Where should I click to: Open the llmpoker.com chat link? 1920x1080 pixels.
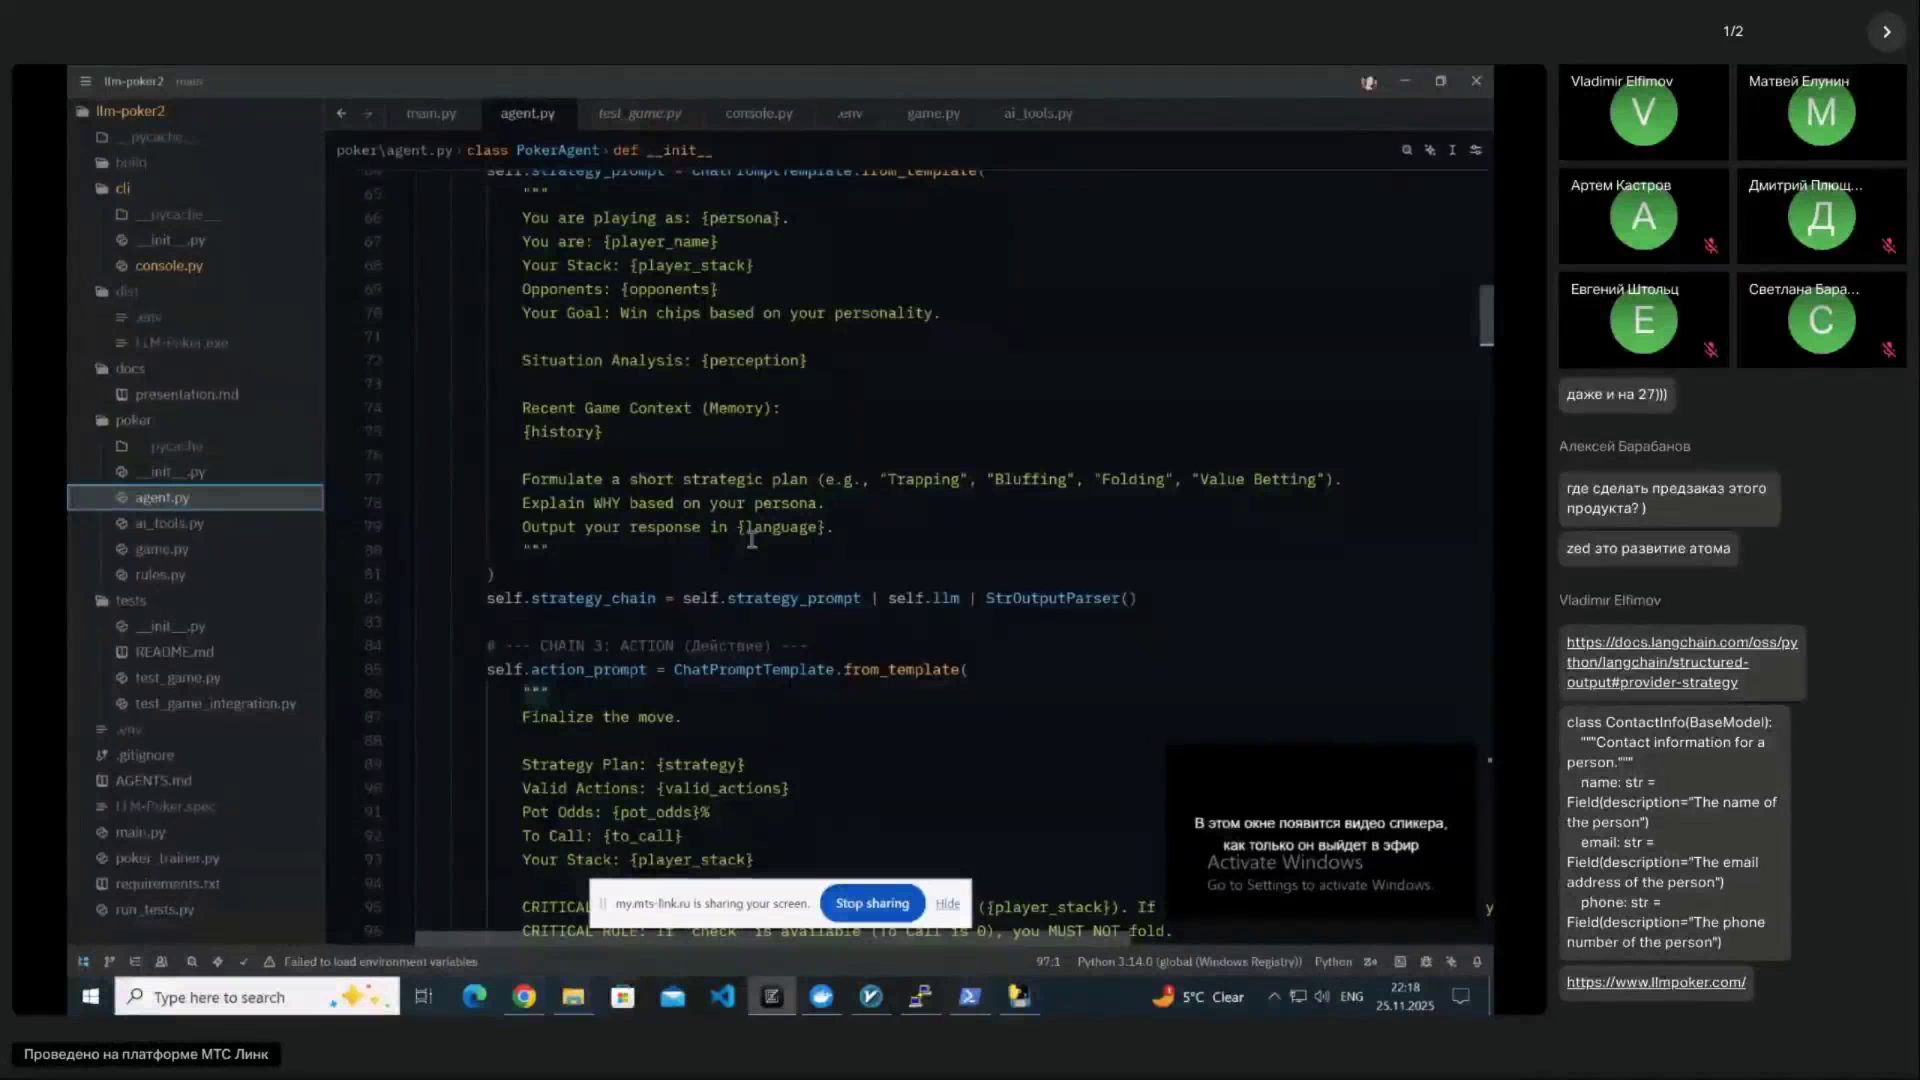click(1655, 982)
